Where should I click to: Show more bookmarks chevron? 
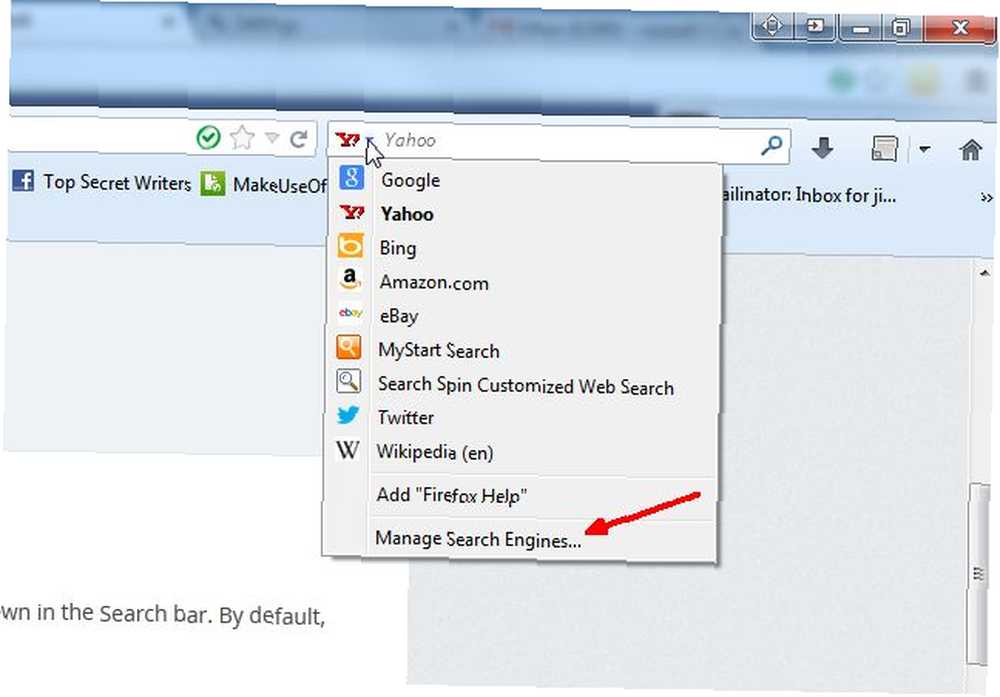coord(986,198)
